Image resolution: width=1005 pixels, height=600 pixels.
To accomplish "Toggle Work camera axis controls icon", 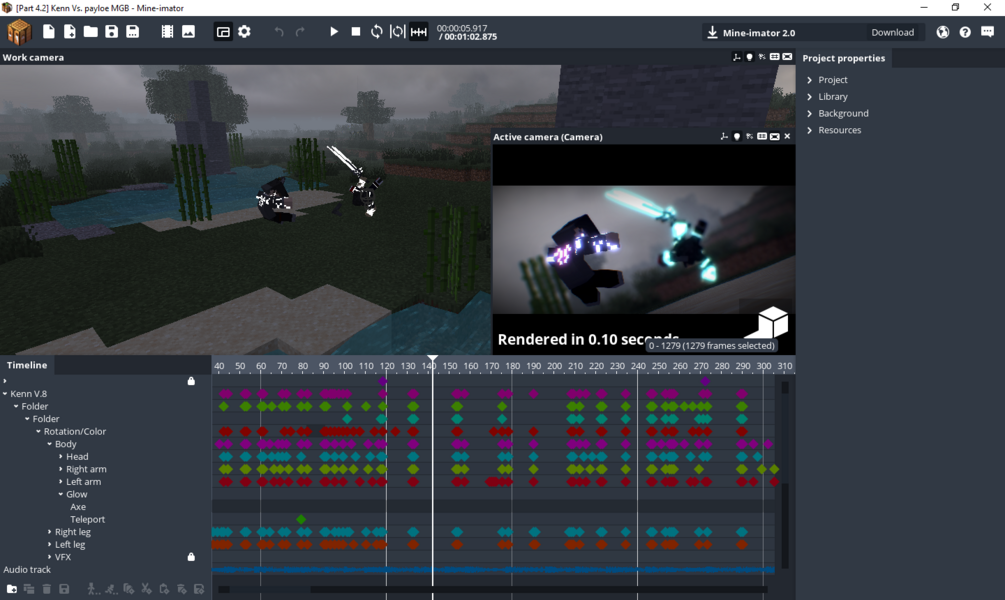I will pyautogui.click(x=736, y=57).
